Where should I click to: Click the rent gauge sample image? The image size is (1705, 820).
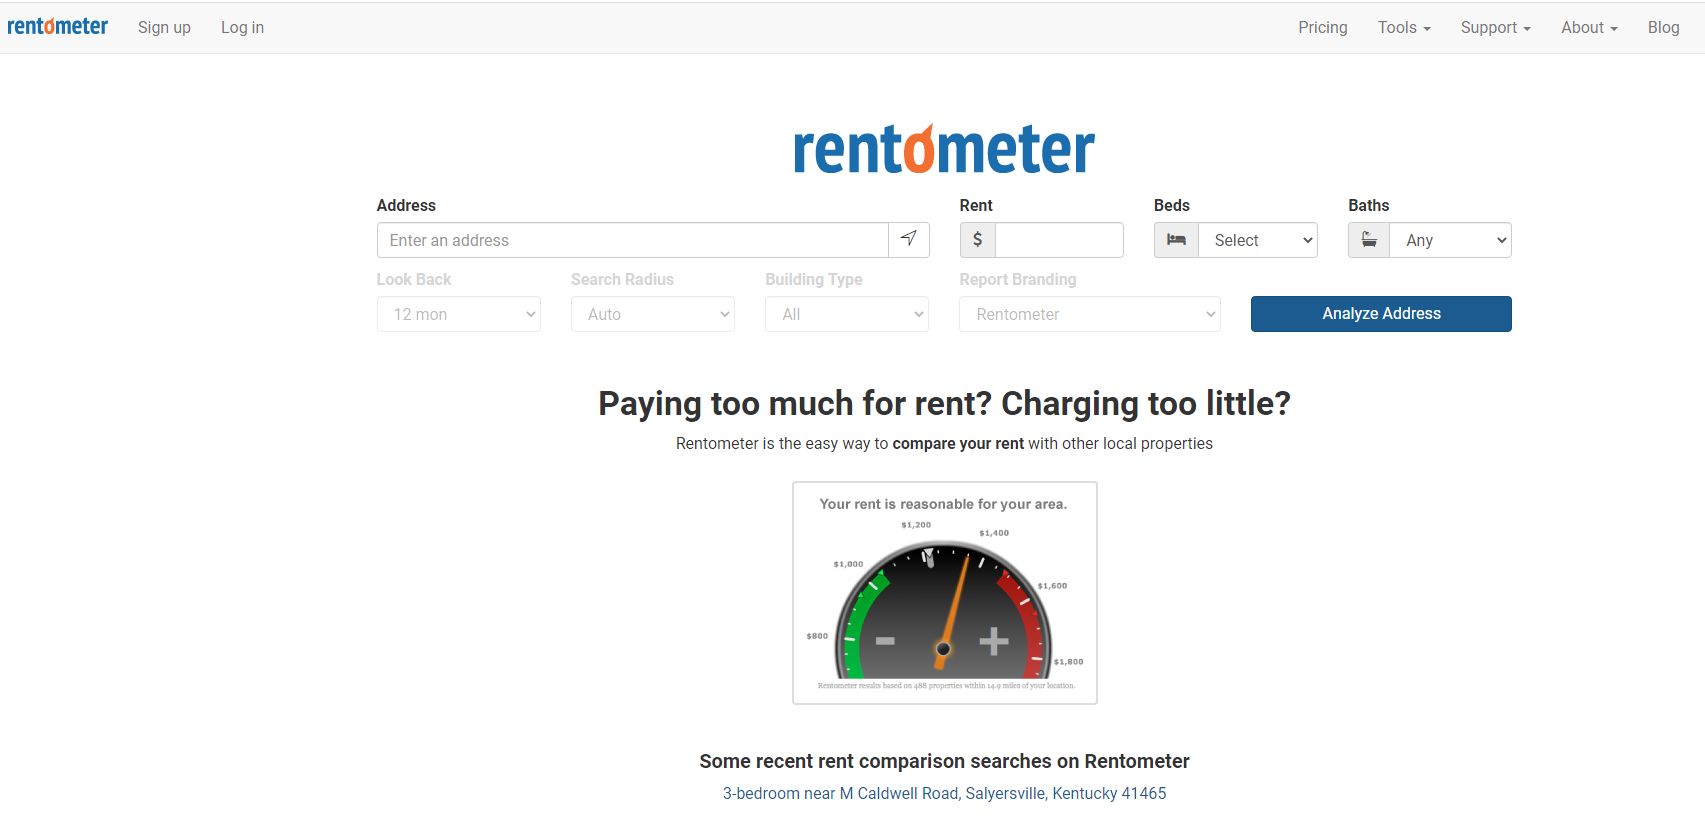[x=945, y=593]
